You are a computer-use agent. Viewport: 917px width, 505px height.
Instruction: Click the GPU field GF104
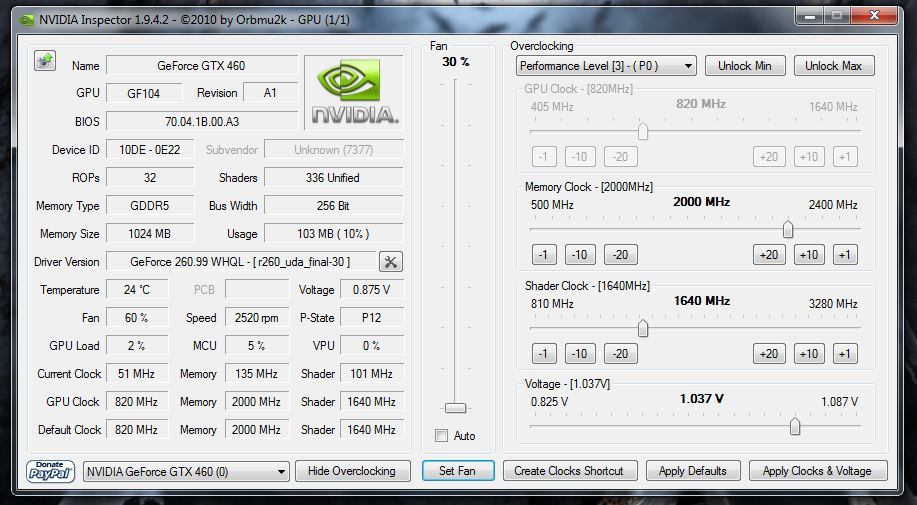[x=144, y=94]
